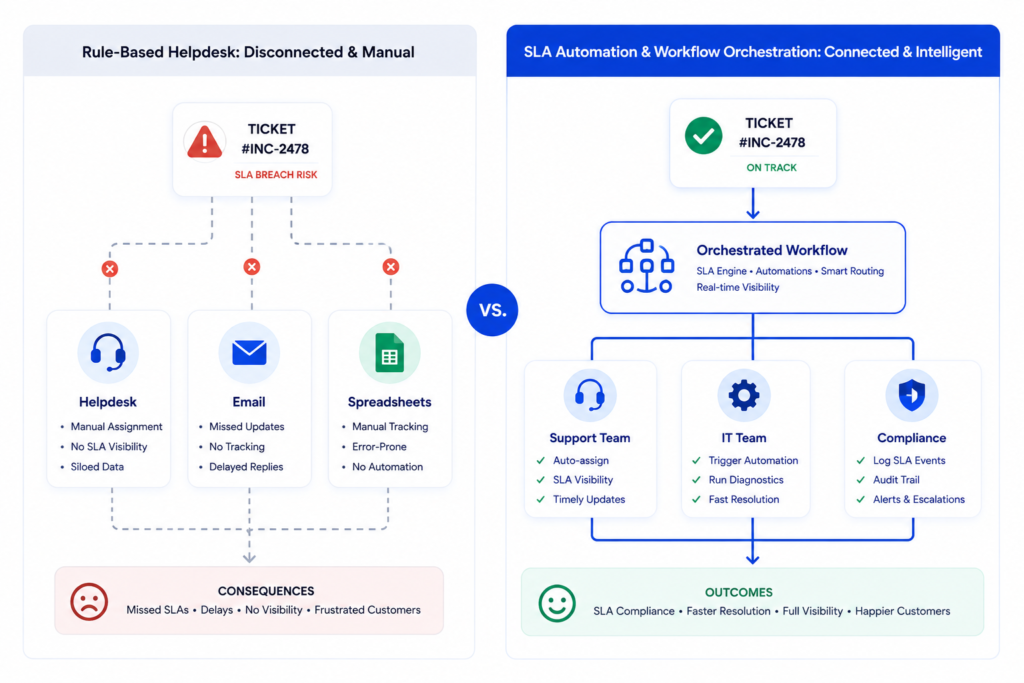Screen dimensions: 1024x683
Task: Click the checkmark beside Auto-assign
Action: 541,460
